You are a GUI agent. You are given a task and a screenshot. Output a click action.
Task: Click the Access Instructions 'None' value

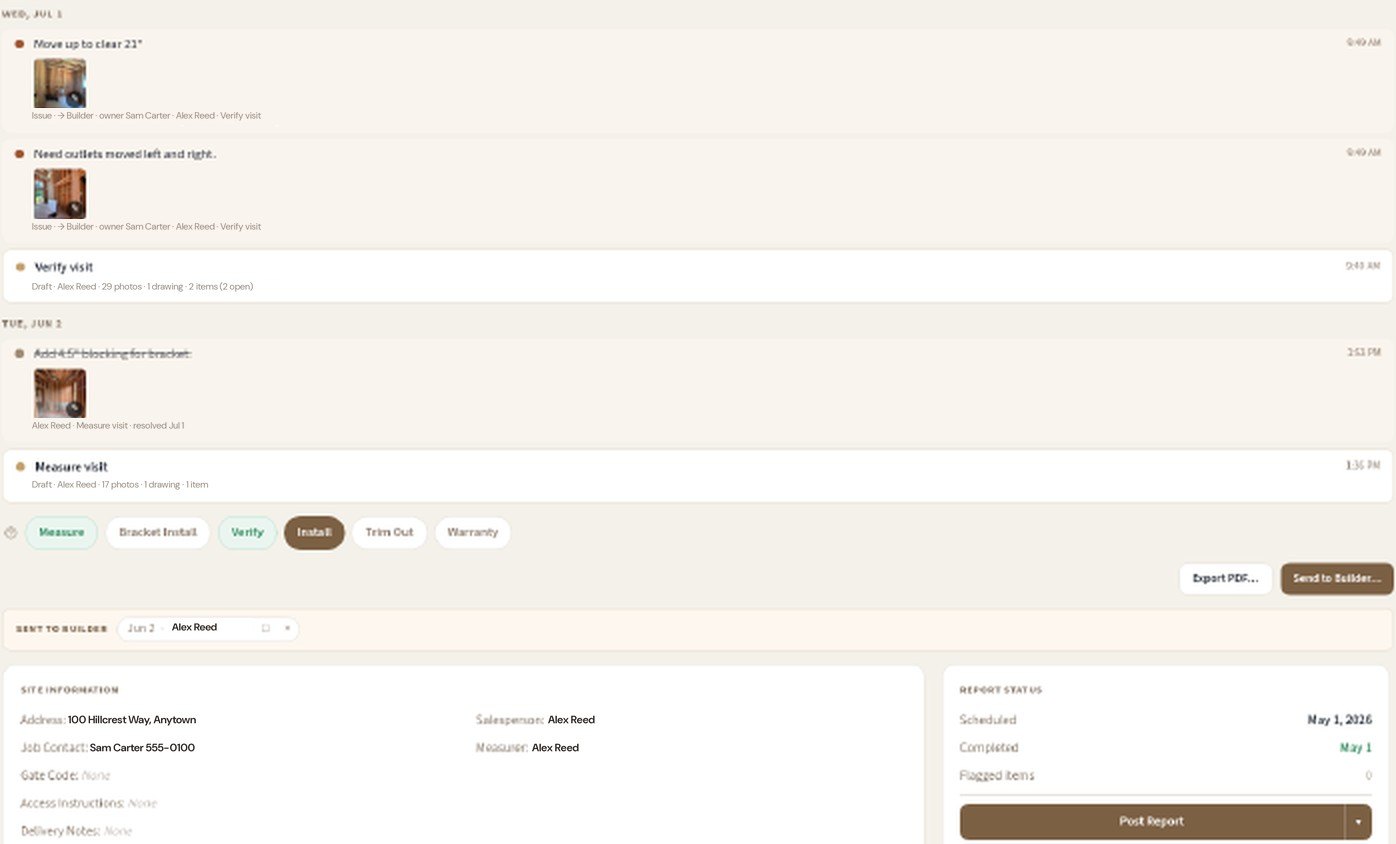[x=142, y=804]
